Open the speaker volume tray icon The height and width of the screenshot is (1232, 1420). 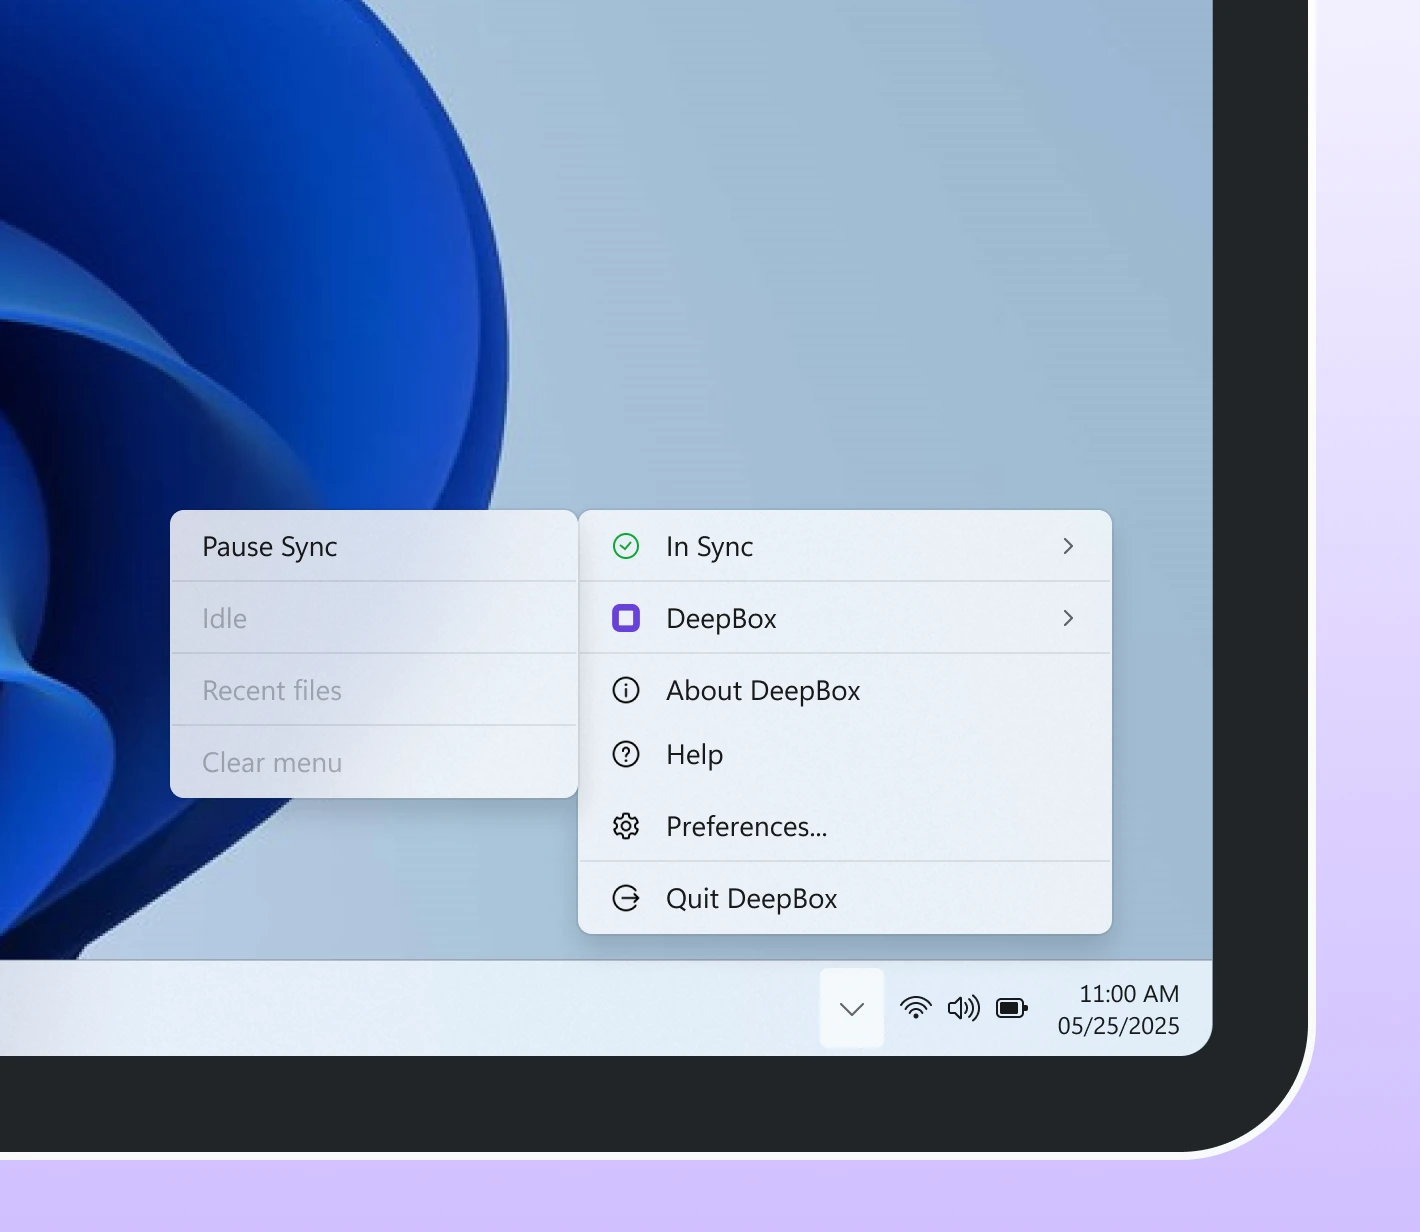click(964, 1008)
